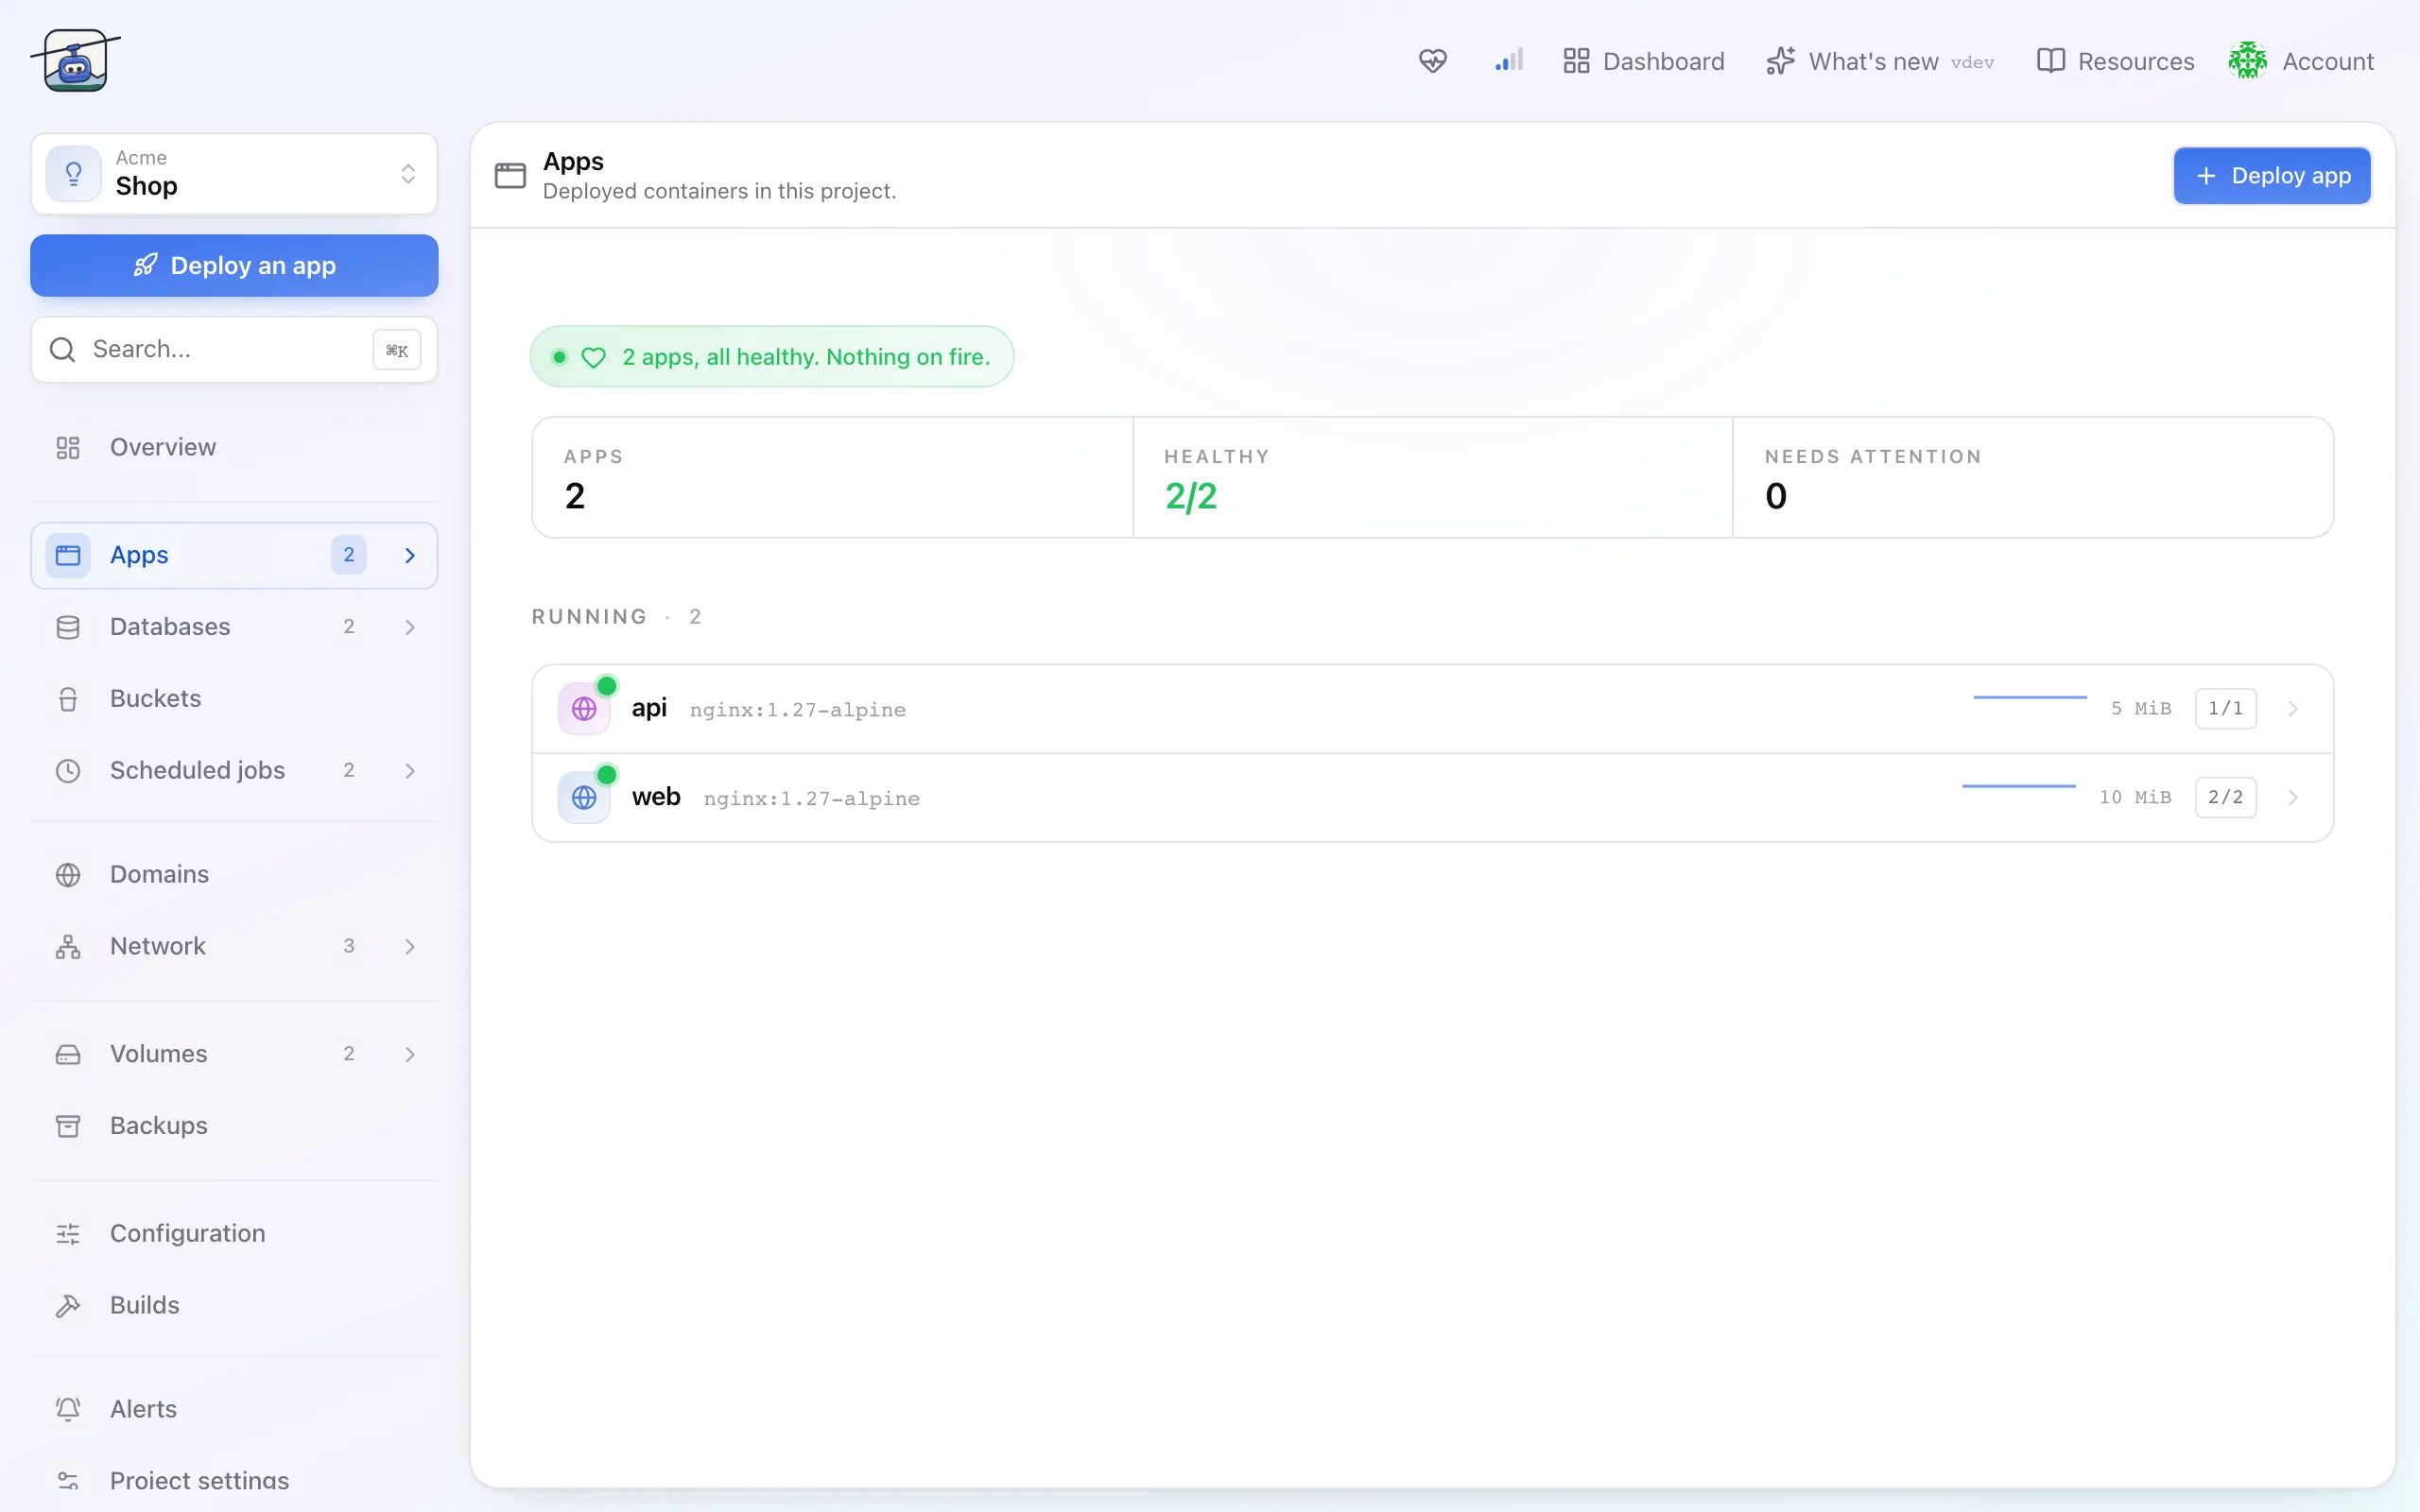This screenshot has width=2420, height=1512.
Task: Go to Overview in sidebar
Action: click(x=234, y=447)
